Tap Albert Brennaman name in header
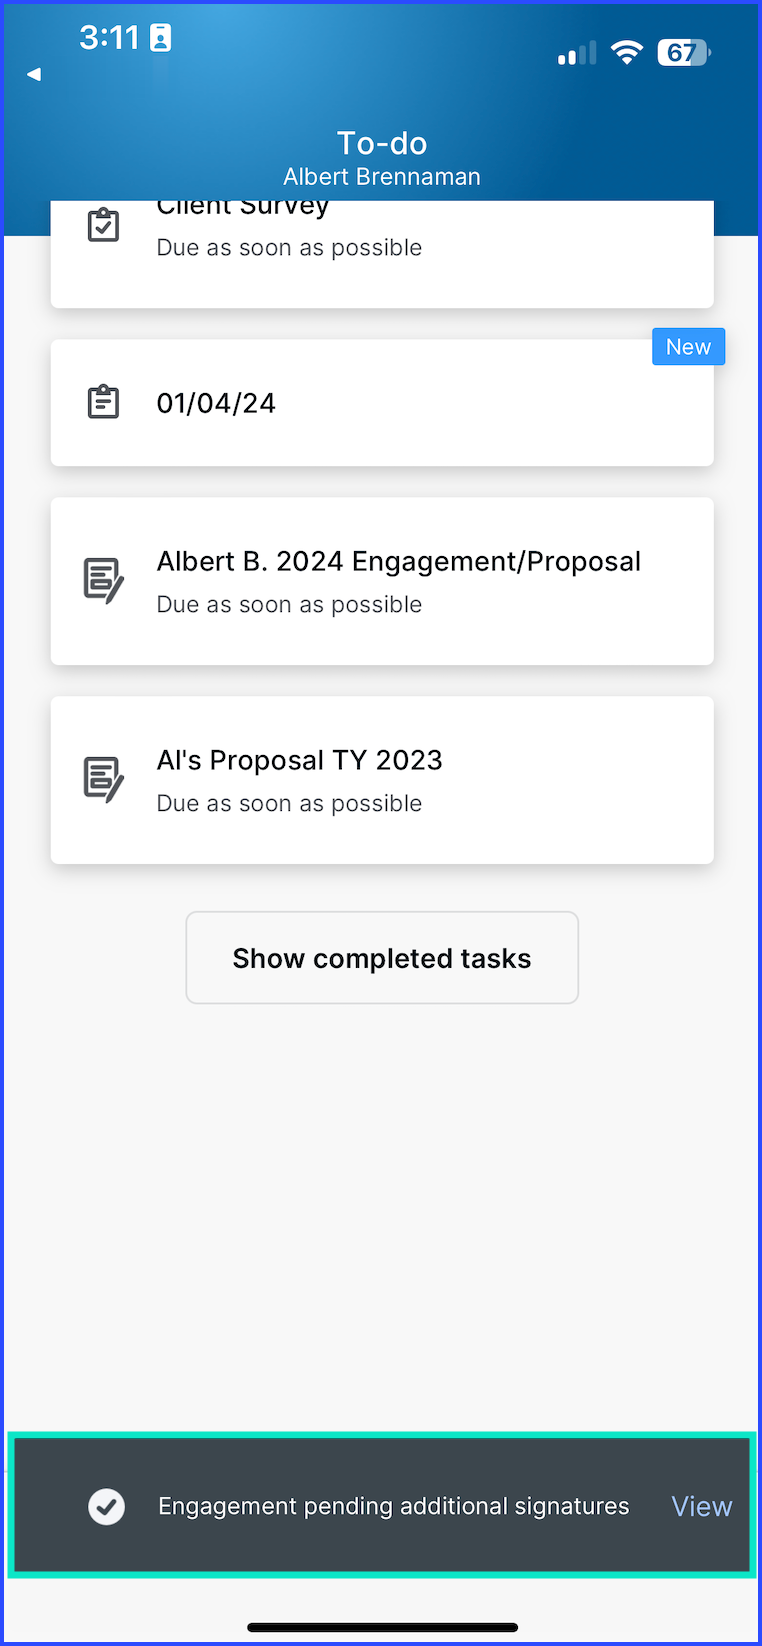762x1646 pixels. 382,177
